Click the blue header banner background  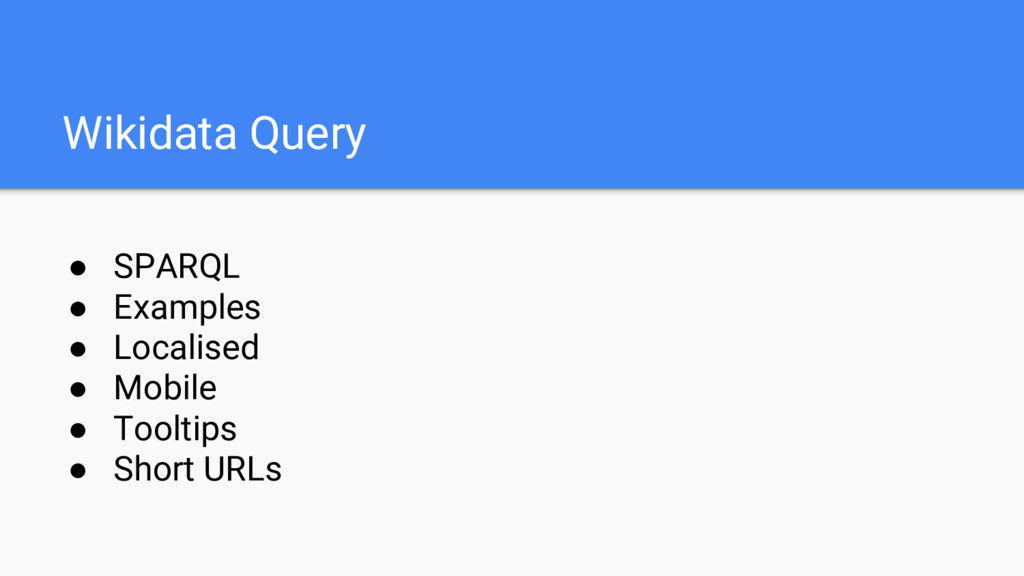(653, 91)
